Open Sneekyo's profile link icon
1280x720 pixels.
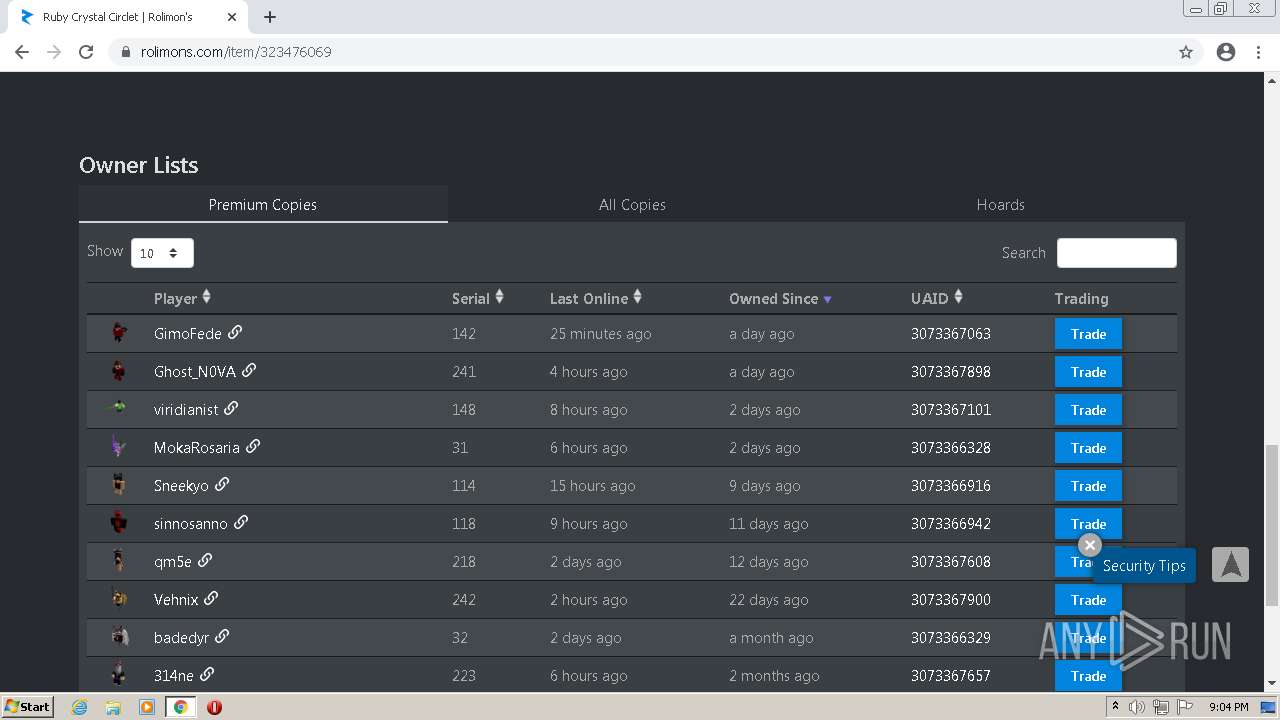pos(222,484)
